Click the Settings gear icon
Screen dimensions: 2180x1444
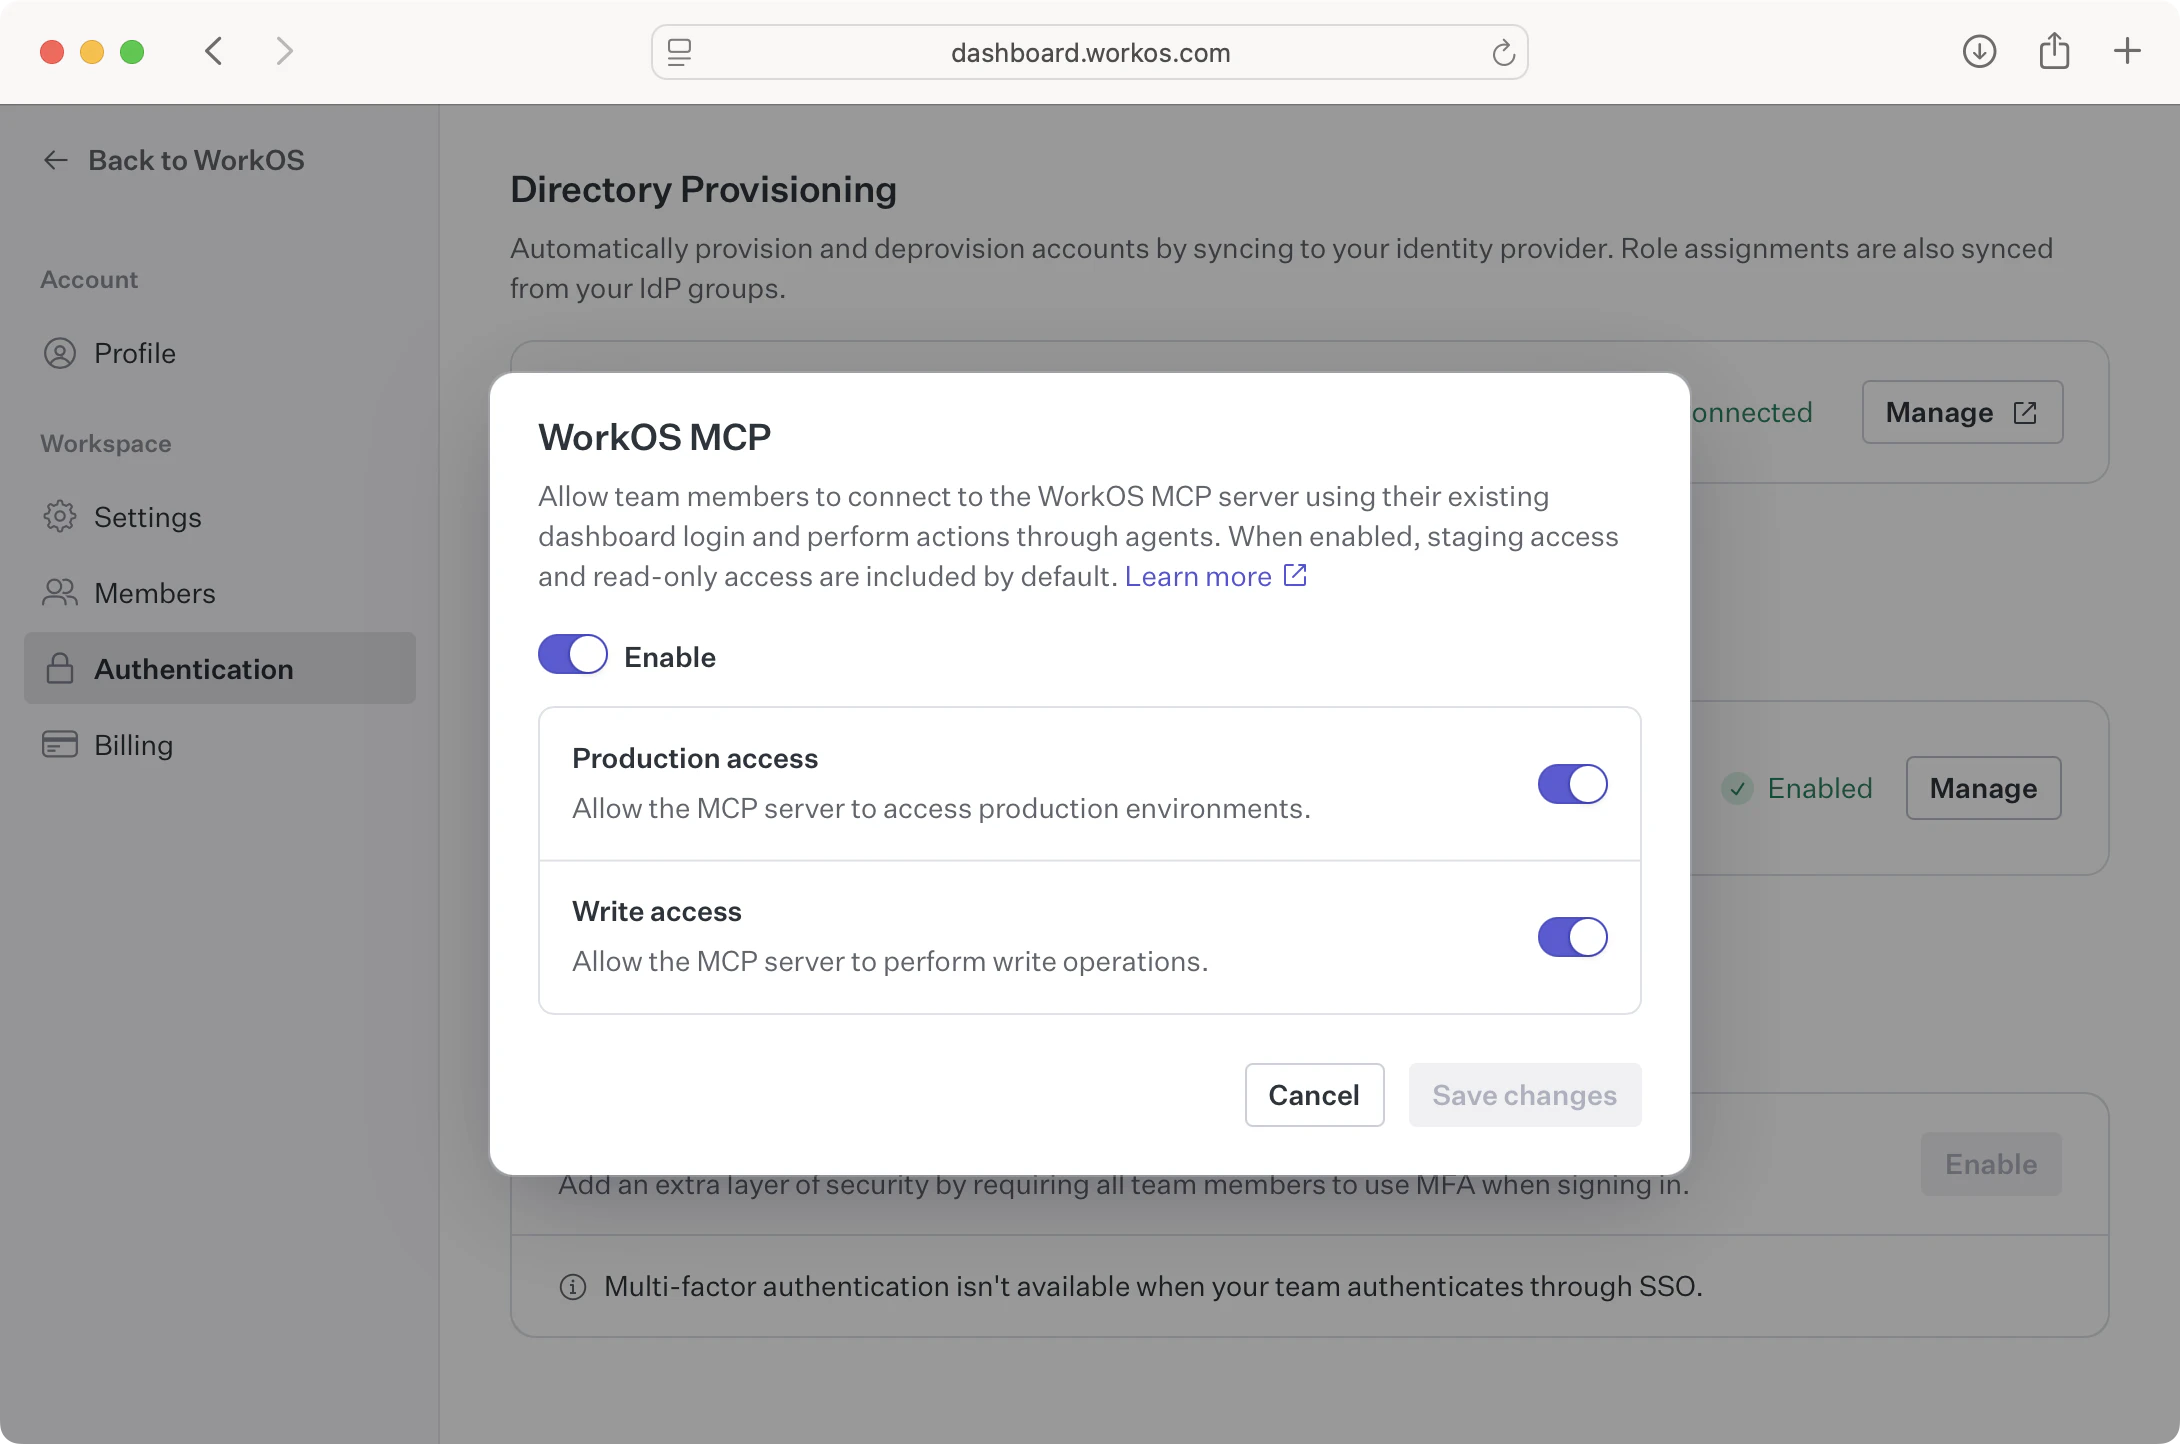coord(60,516)
